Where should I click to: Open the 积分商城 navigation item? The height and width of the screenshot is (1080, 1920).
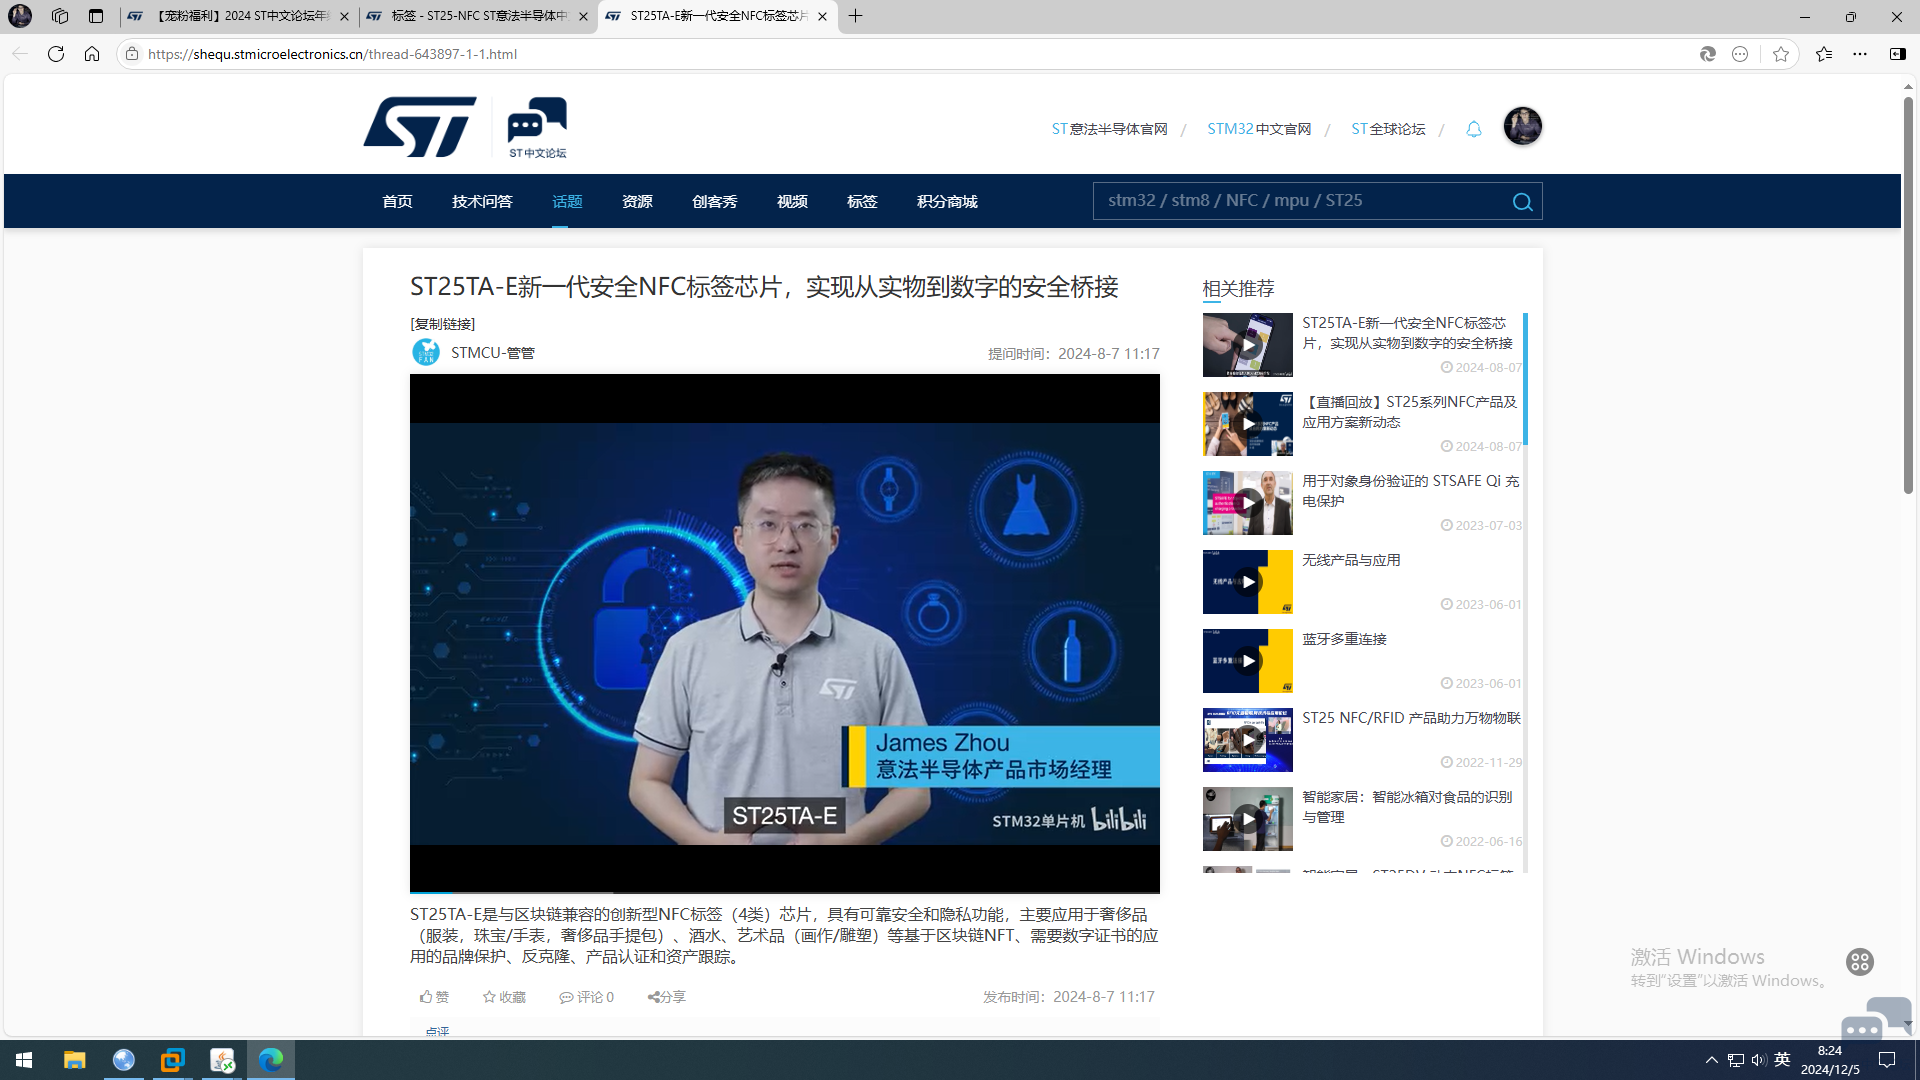point(947,202)
